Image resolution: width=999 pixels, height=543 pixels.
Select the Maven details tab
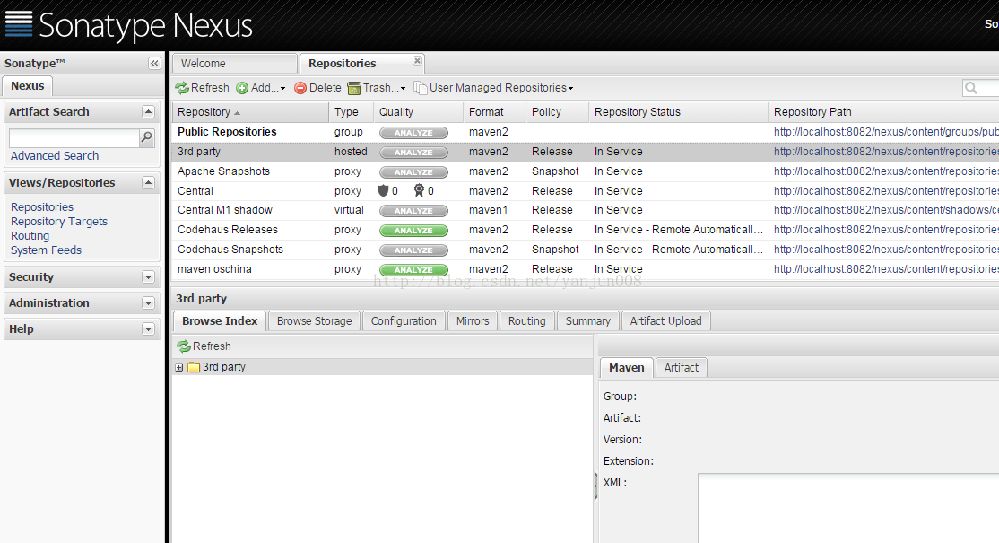point(627,368)
